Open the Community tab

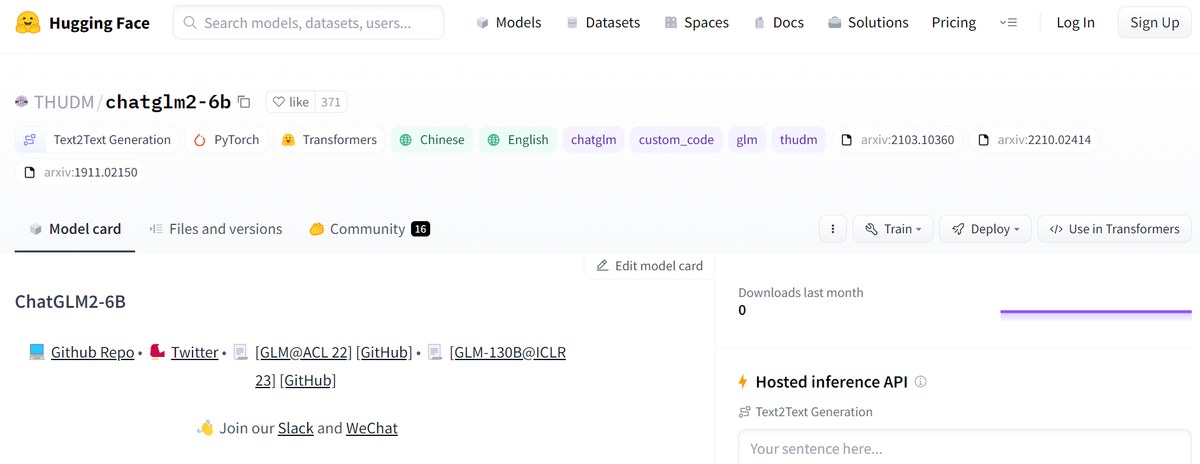click(369, 229)
